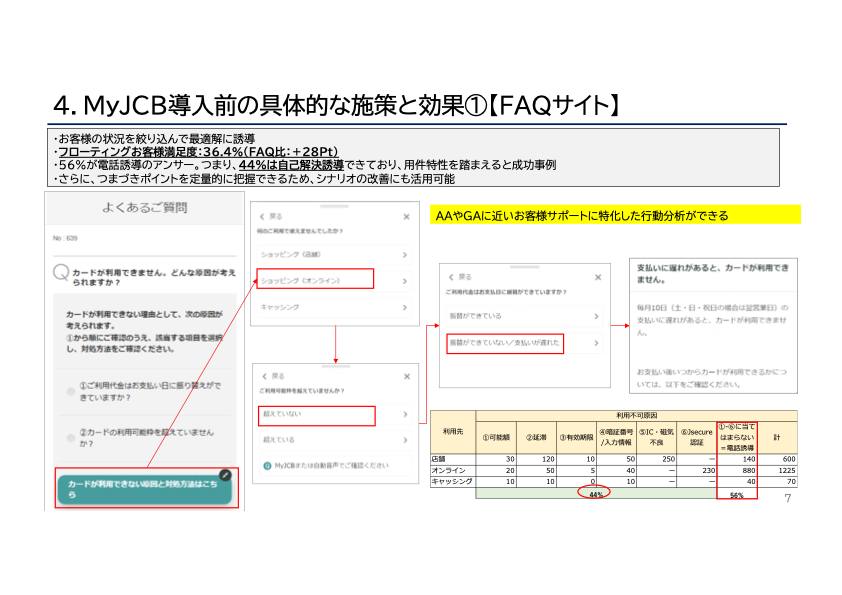This screenshot has width=842, height=595.
Task: Click the drag handle atop the ご利用可能枠 panel
Action: point(336,366)
